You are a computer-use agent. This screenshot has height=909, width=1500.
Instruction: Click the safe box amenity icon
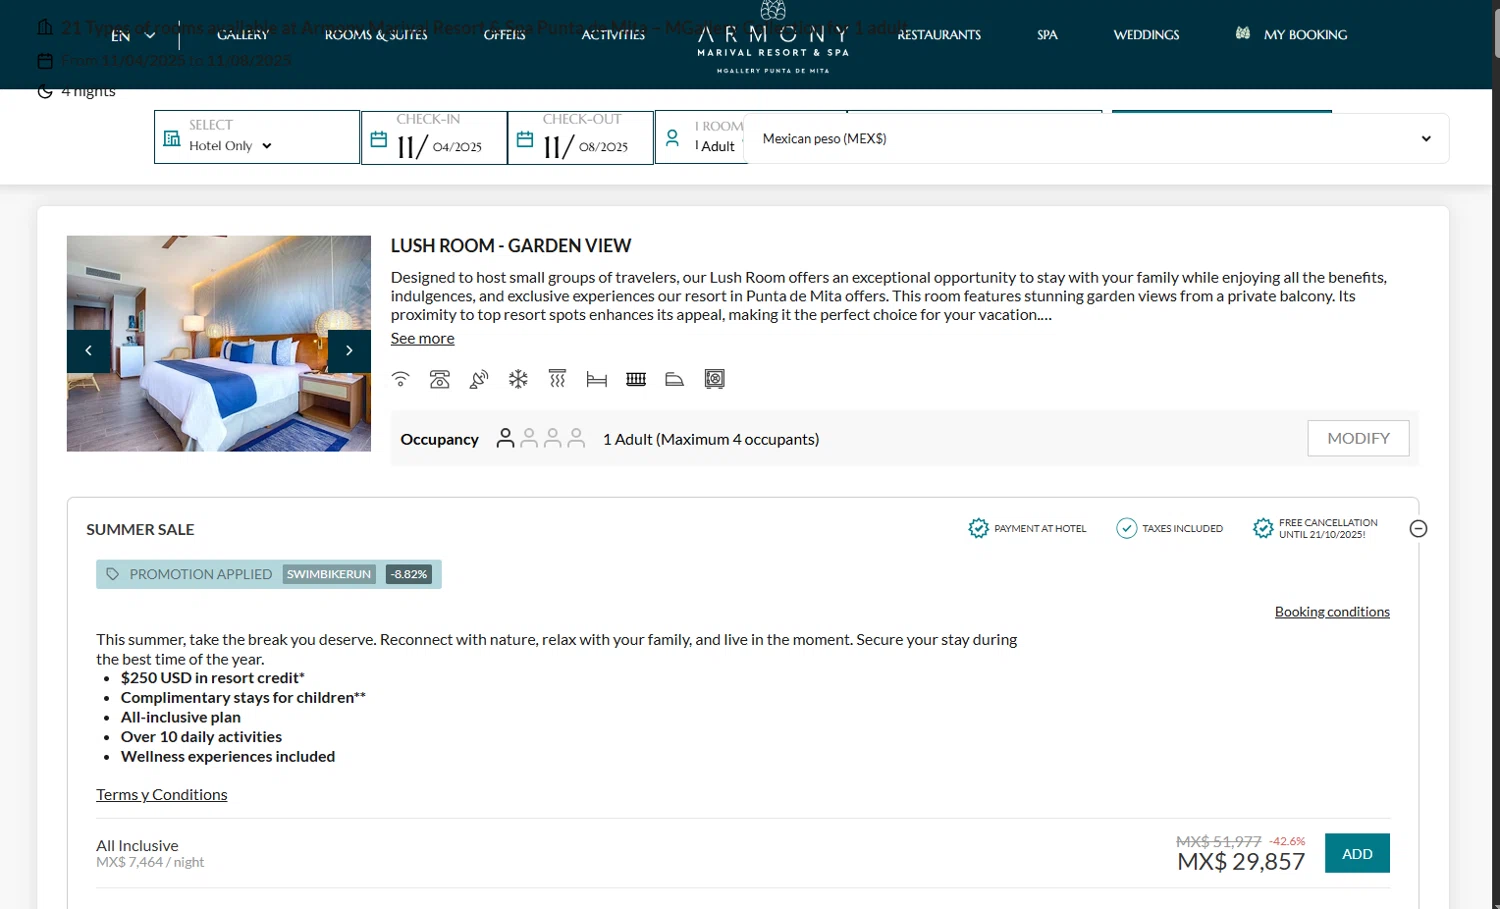click(x=714, y=379)
